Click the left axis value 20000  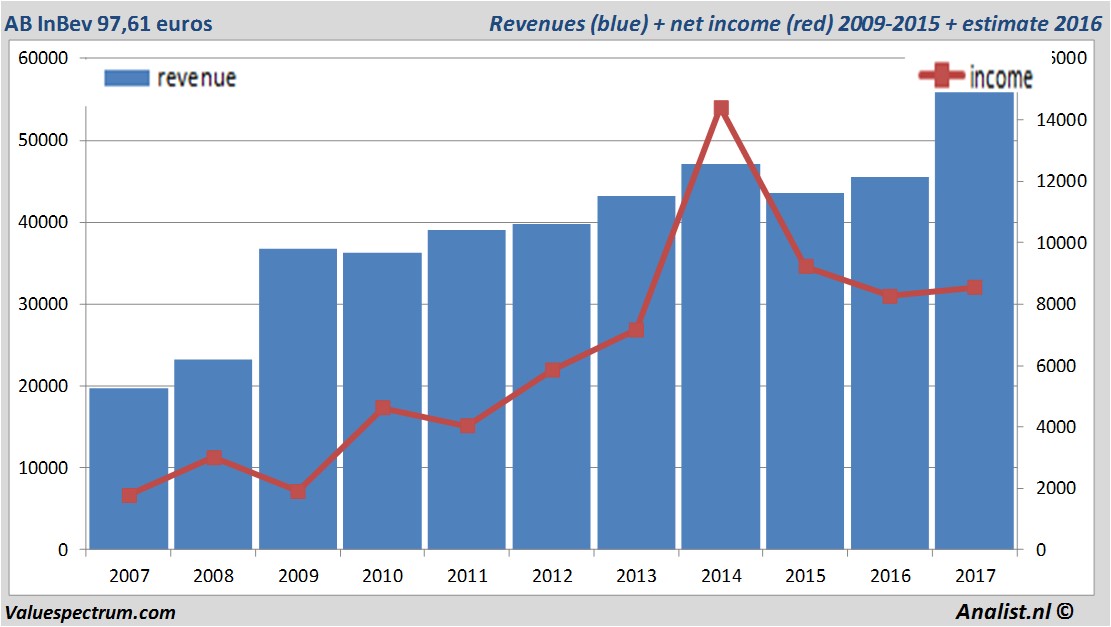[43, 386]
